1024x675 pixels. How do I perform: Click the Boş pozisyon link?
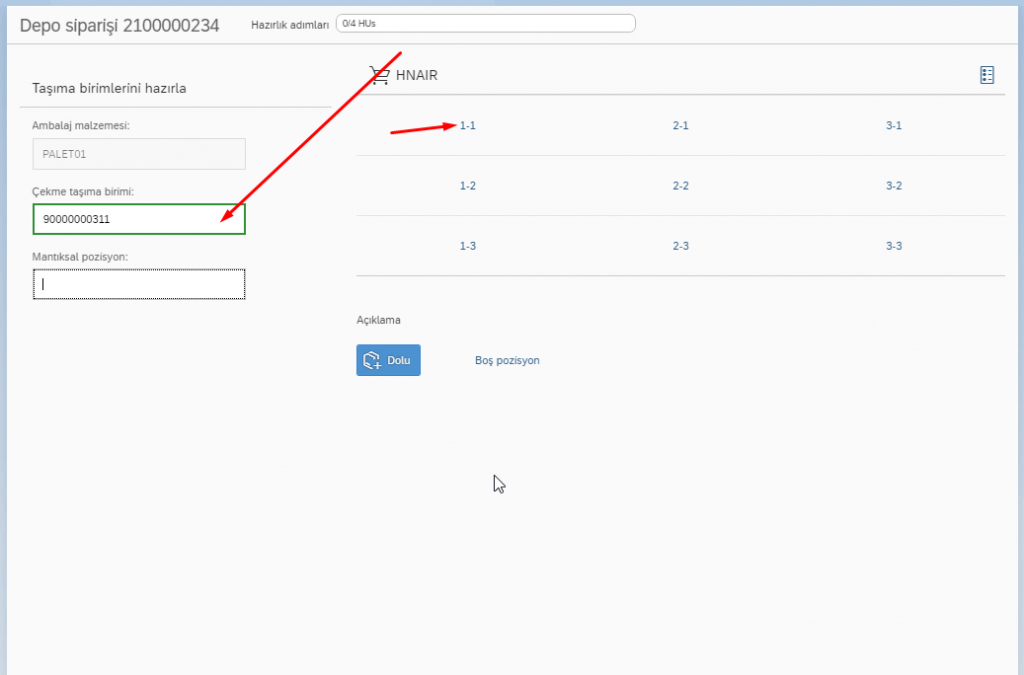[507, 360]
